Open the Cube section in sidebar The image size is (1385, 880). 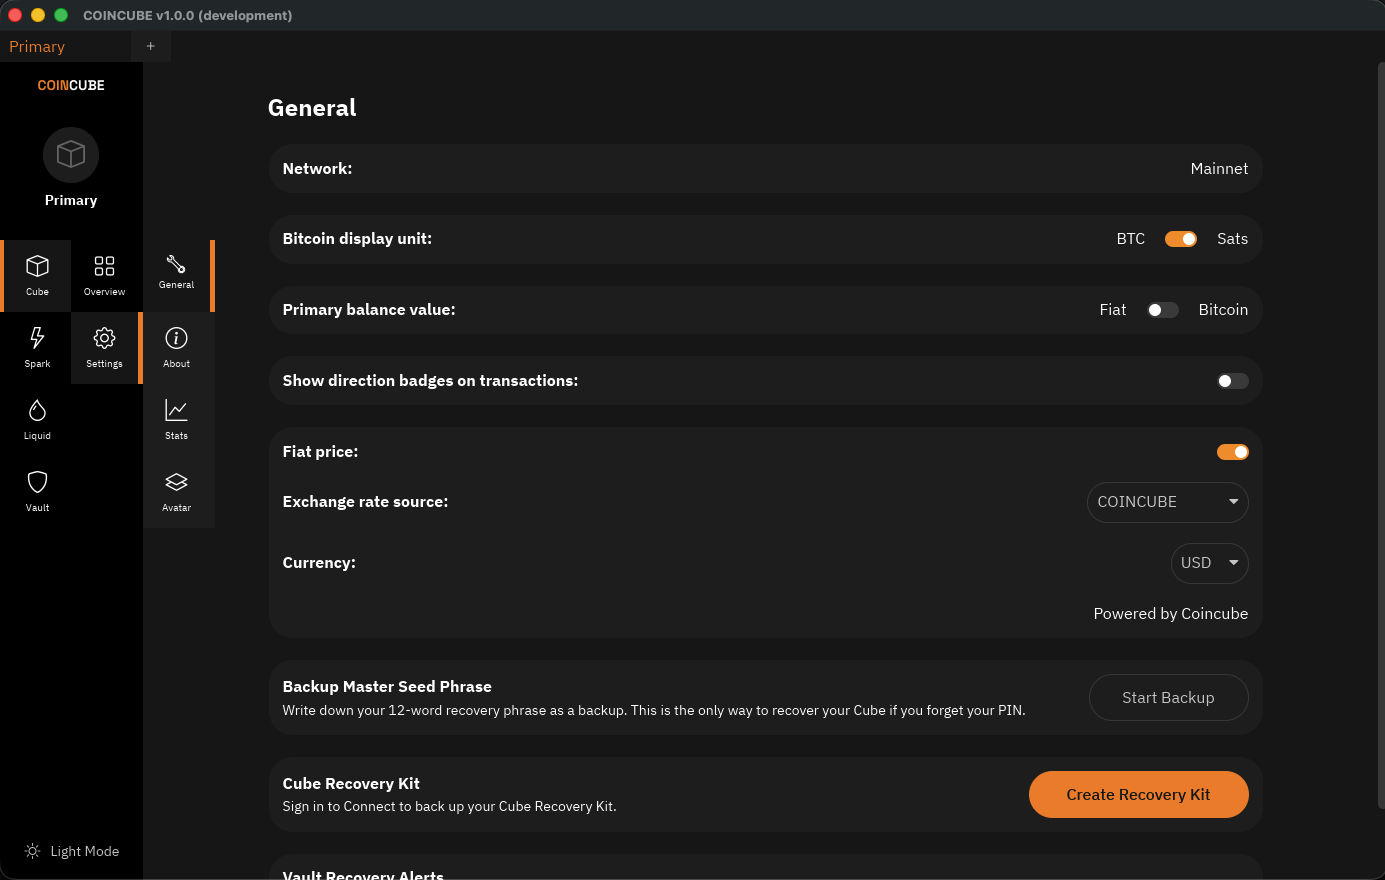37,276
